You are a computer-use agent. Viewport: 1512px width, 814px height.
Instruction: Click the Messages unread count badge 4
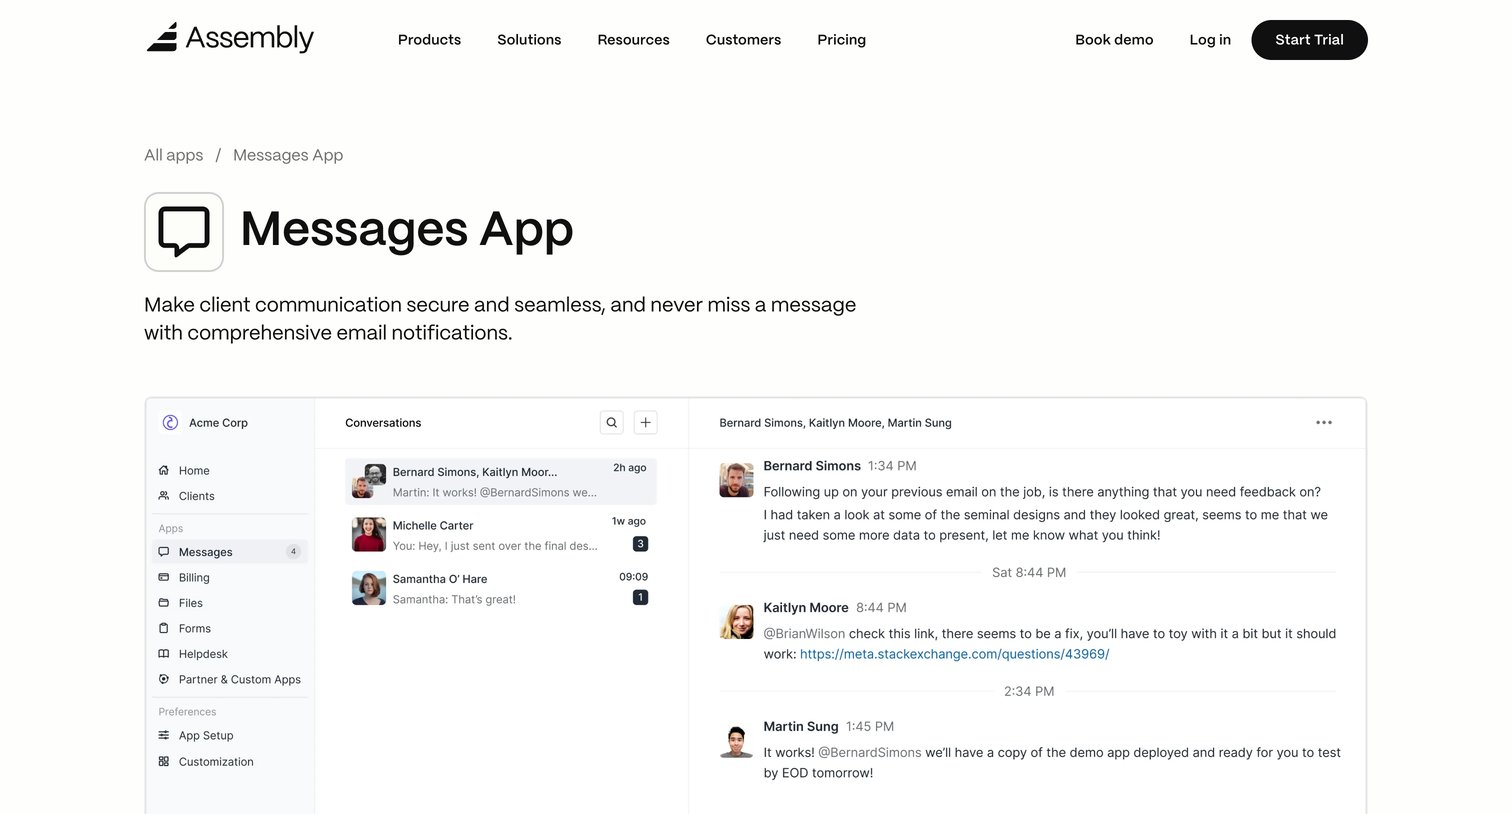[293, 552]
